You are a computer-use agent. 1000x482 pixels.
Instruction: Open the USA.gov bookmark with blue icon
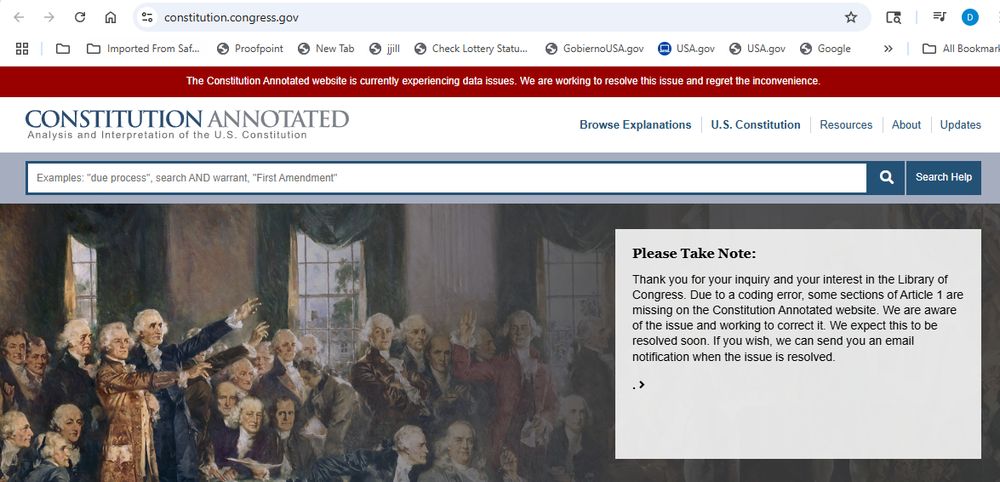[x=686, y=48]
